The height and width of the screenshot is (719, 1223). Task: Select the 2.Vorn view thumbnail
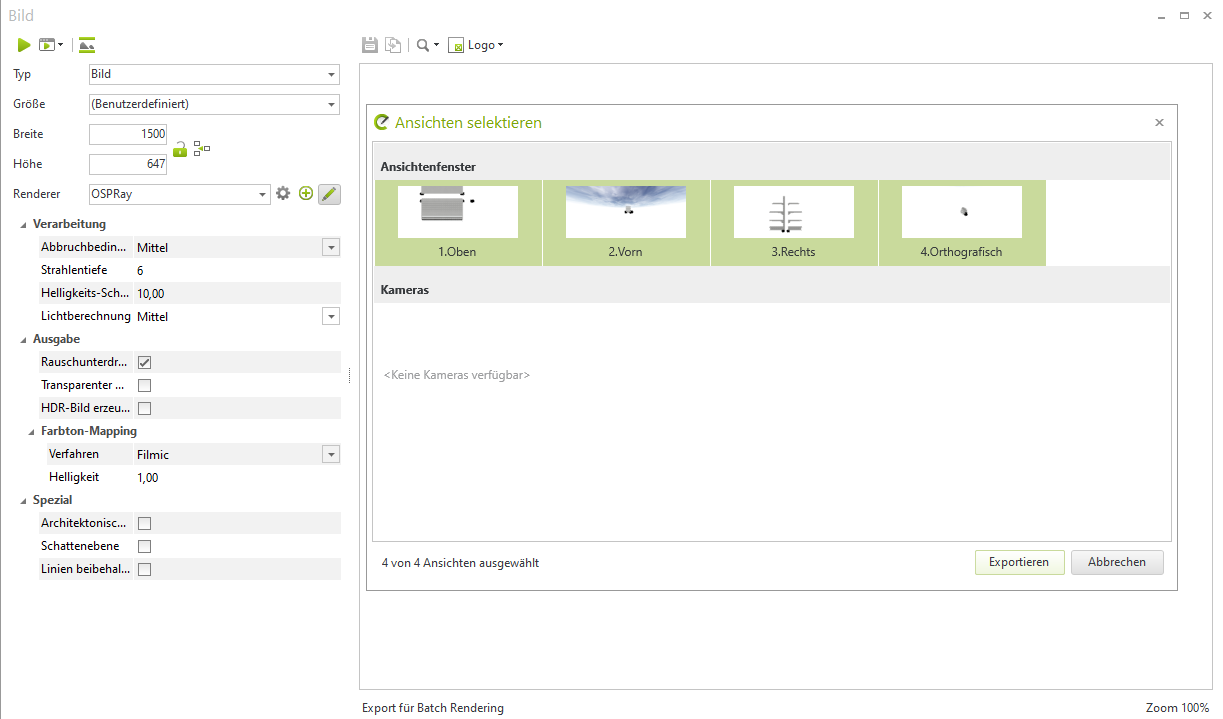click(x=625, y=211)
